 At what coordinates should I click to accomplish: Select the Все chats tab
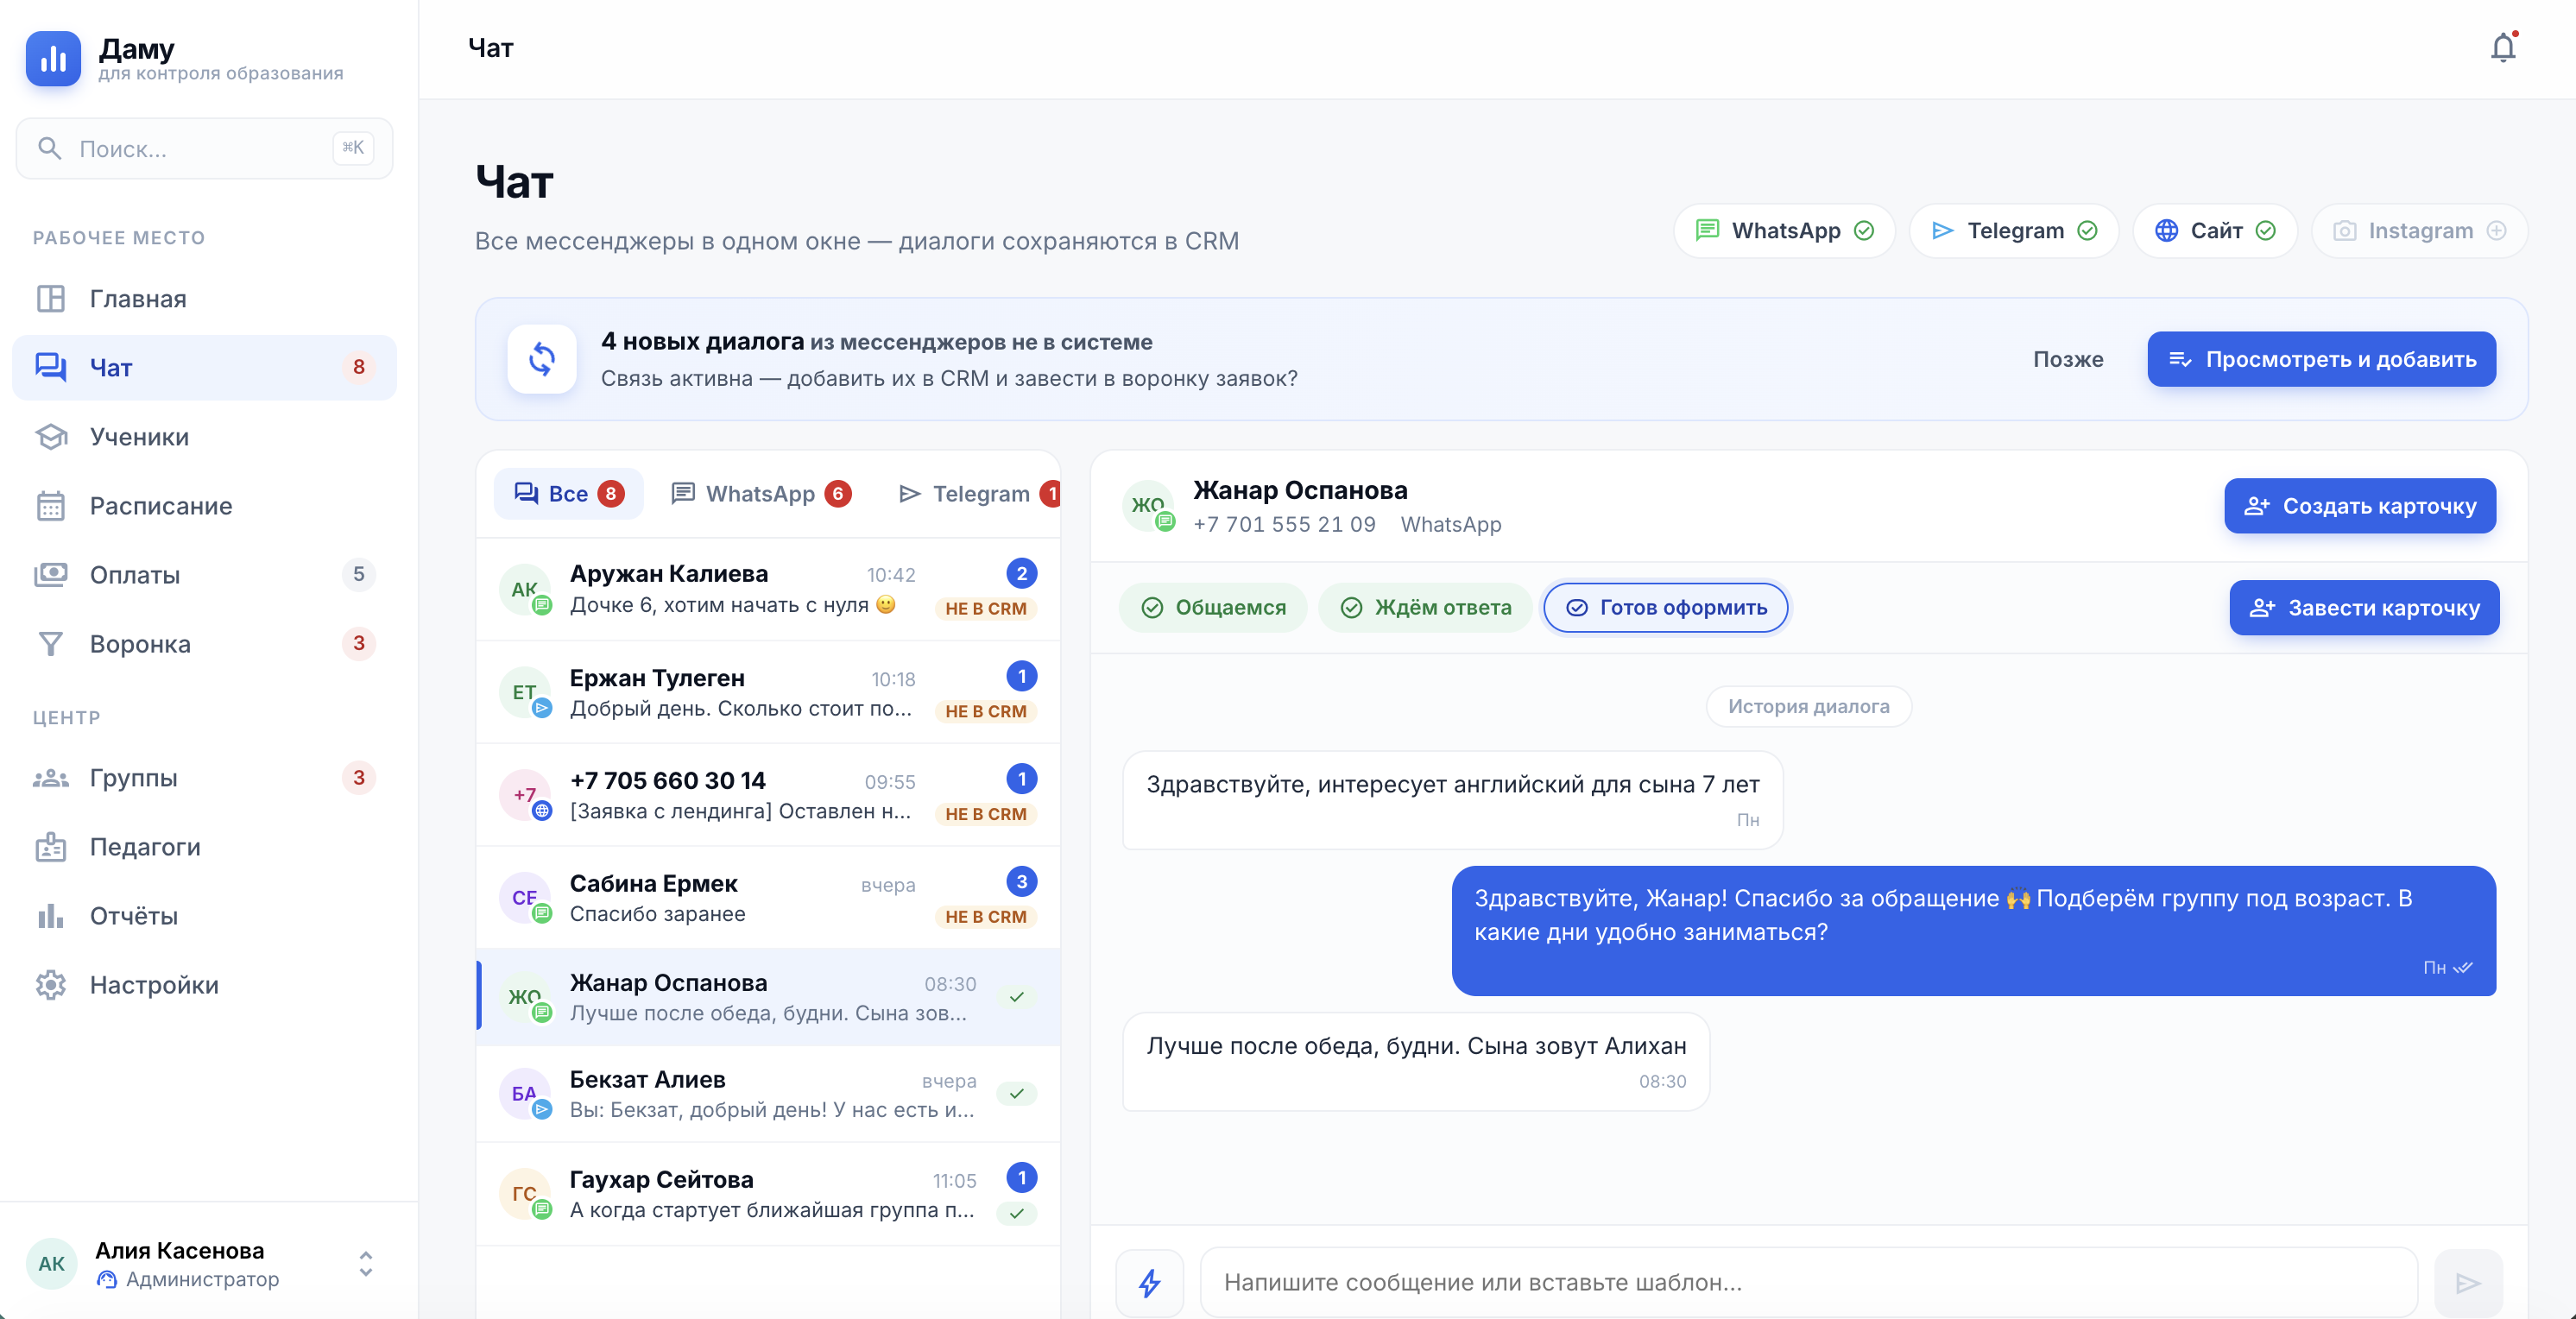tap(569, 494)
